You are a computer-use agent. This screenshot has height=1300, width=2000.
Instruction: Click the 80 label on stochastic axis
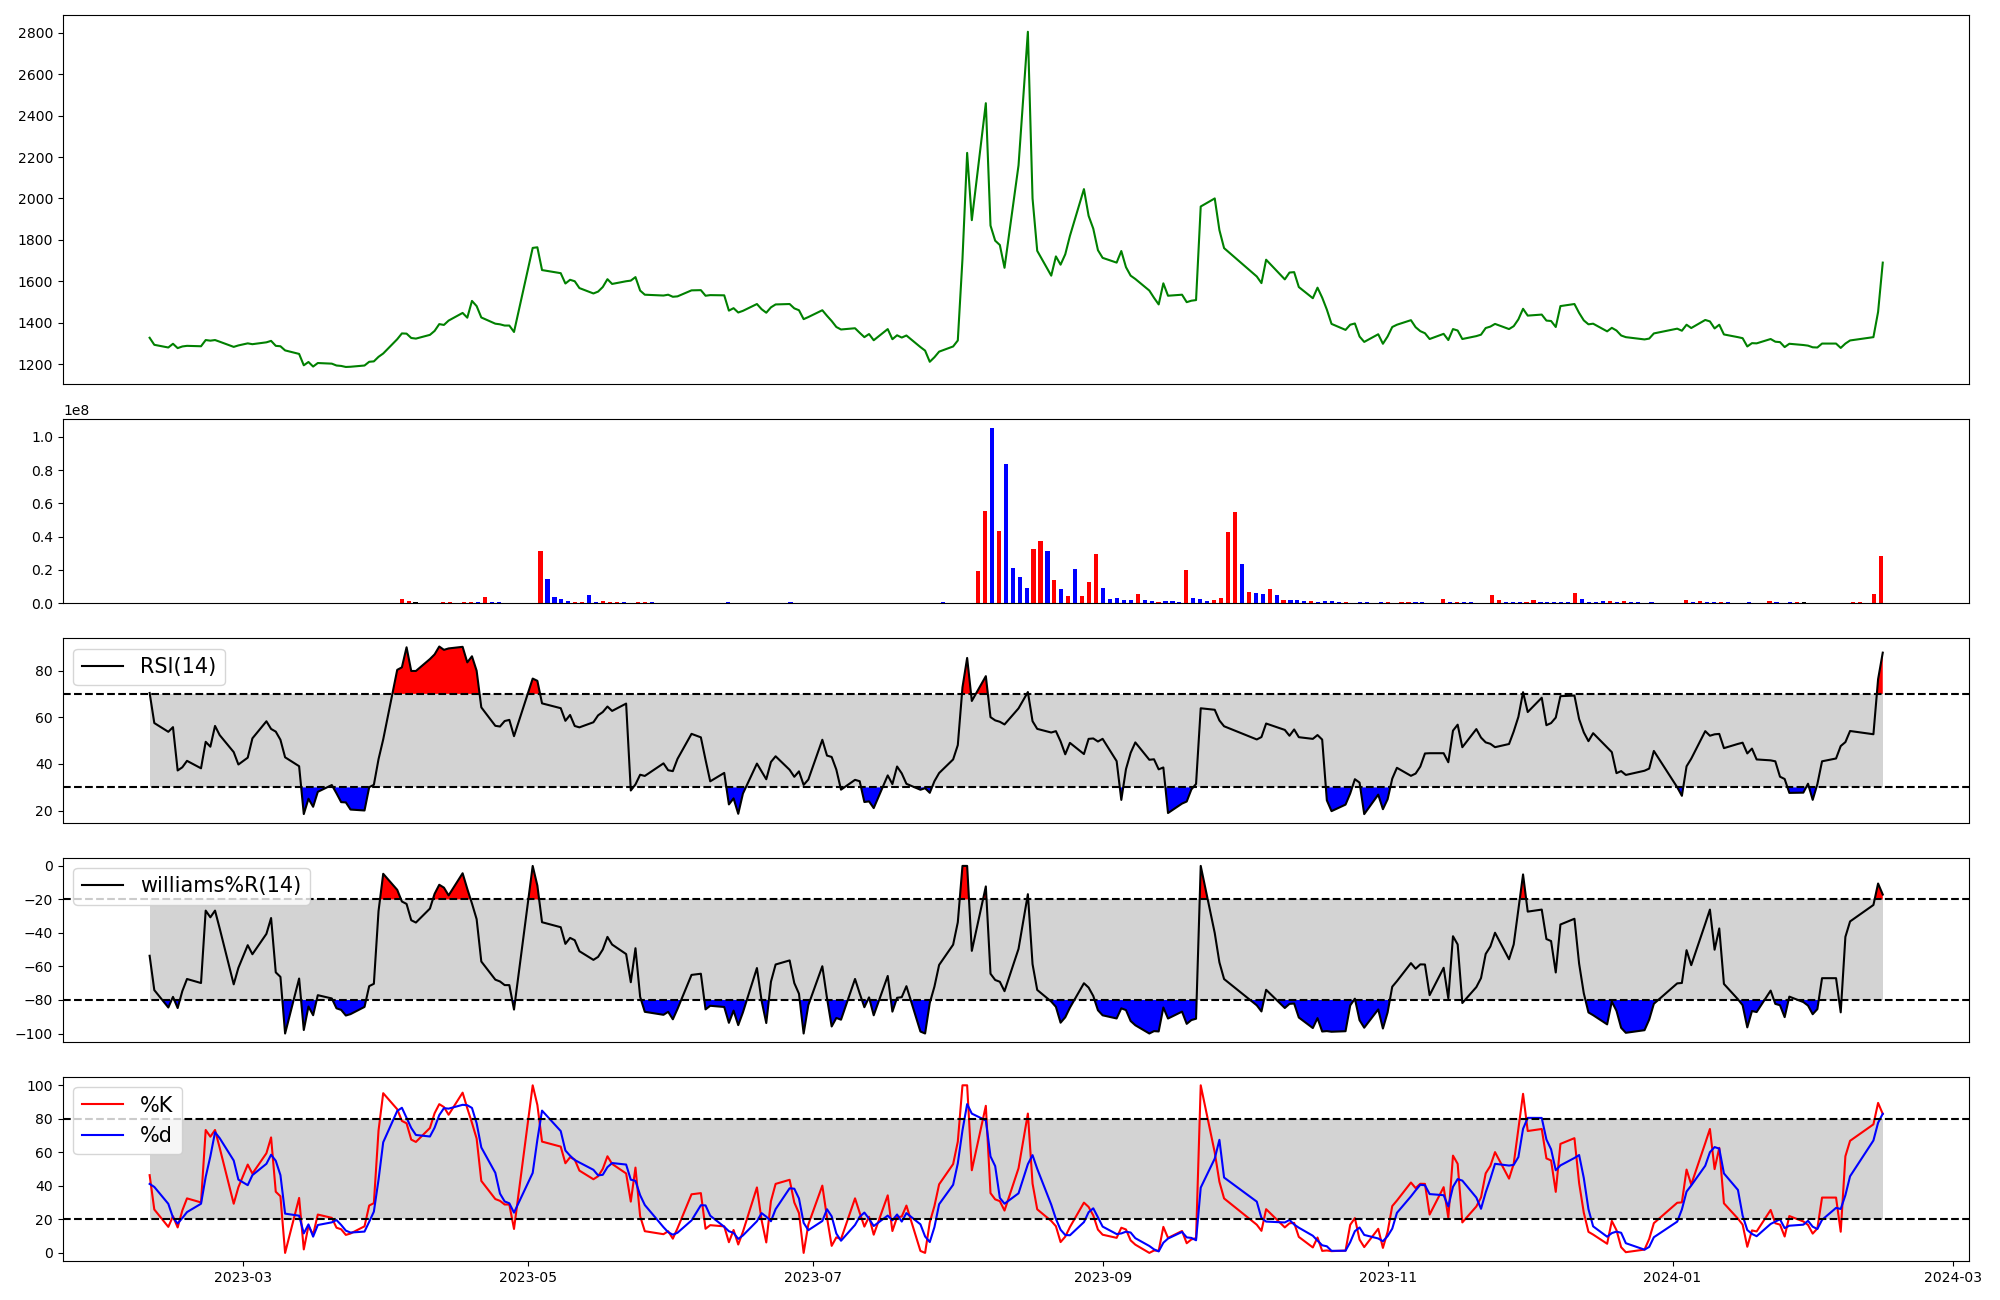click(46, 1120)
